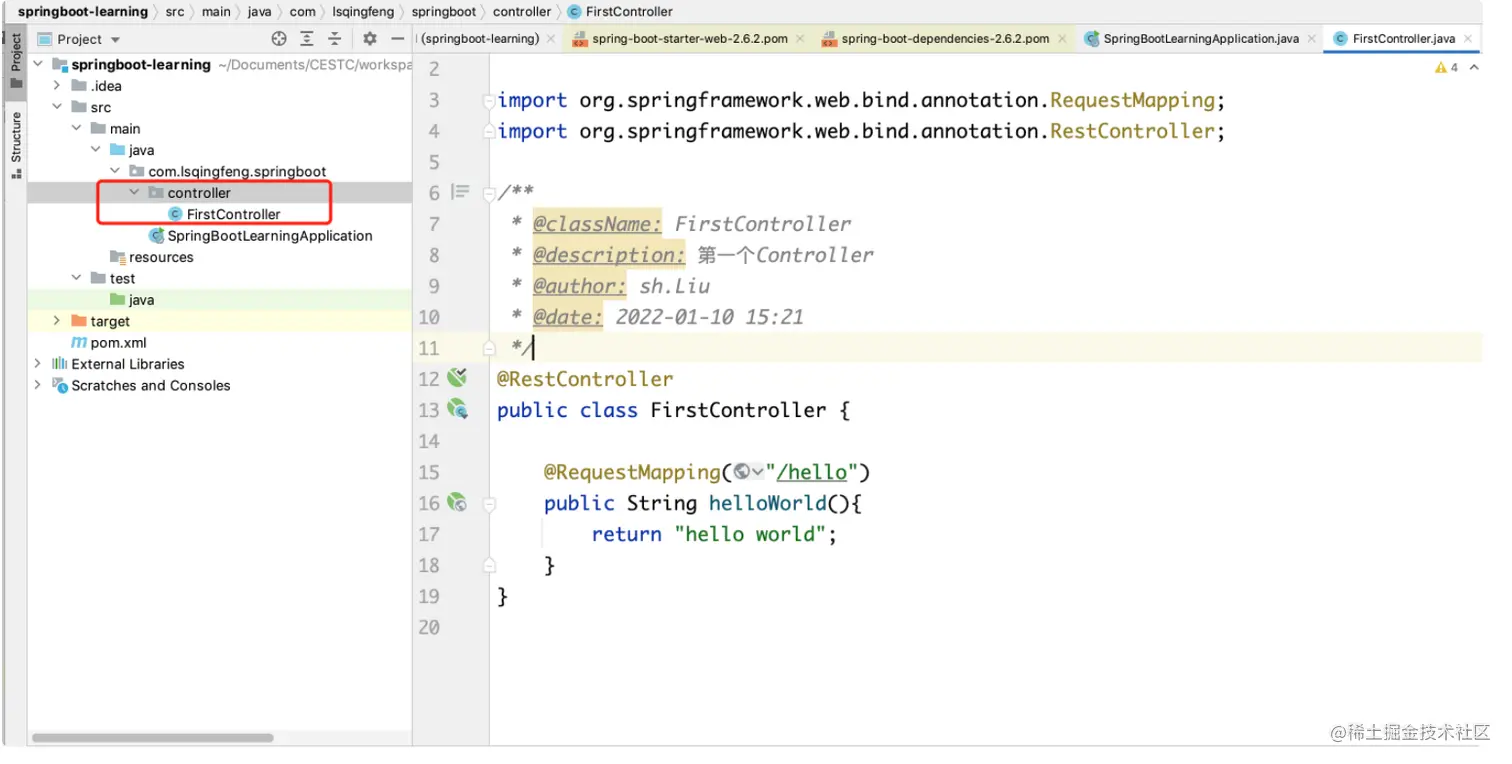Collapse the springboot-learning root node
Viewport: 1512px width, 764px height.
coord(38,65)
